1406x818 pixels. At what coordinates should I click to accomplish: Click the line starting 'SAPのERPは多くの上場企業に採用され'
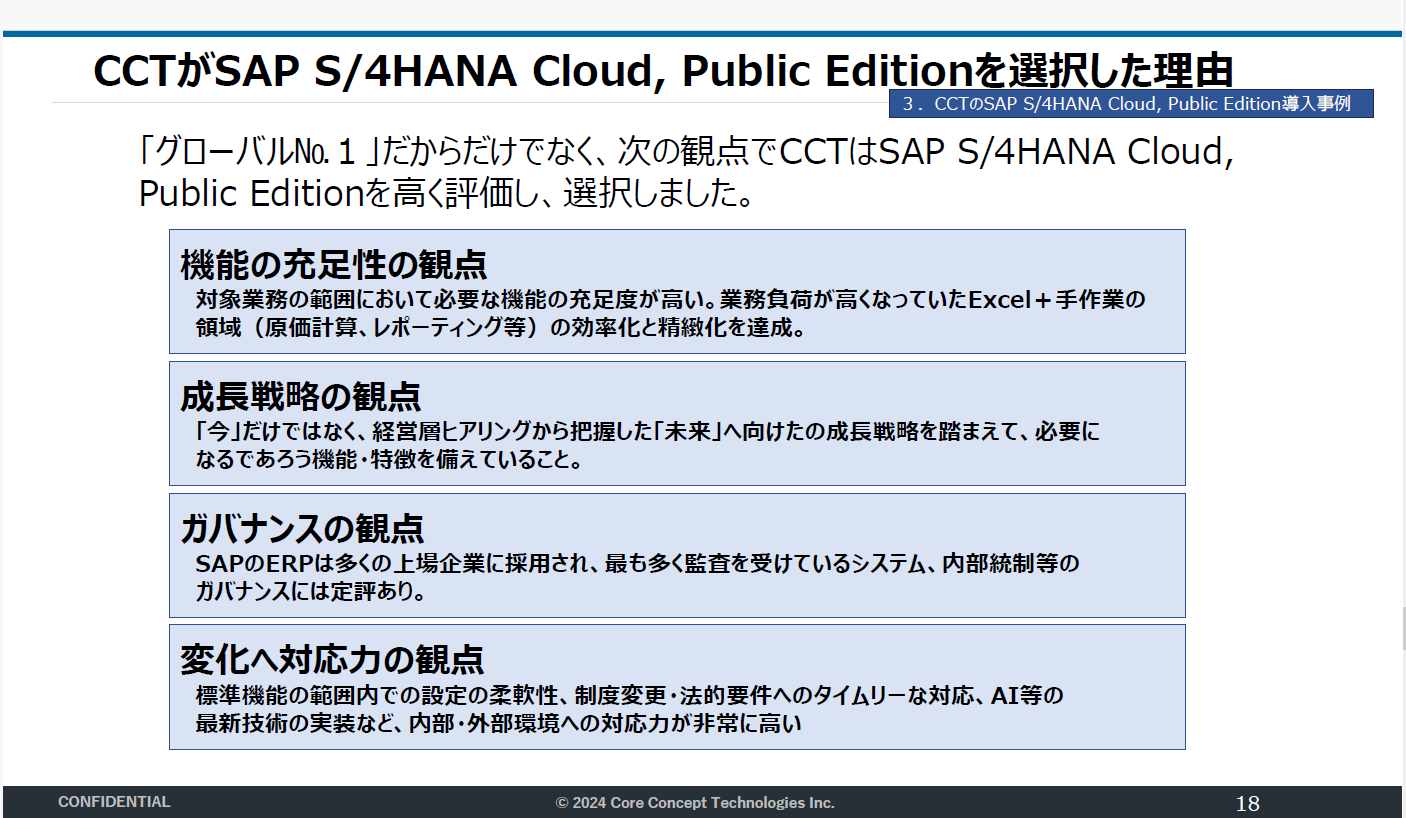(x=638, y=564)
